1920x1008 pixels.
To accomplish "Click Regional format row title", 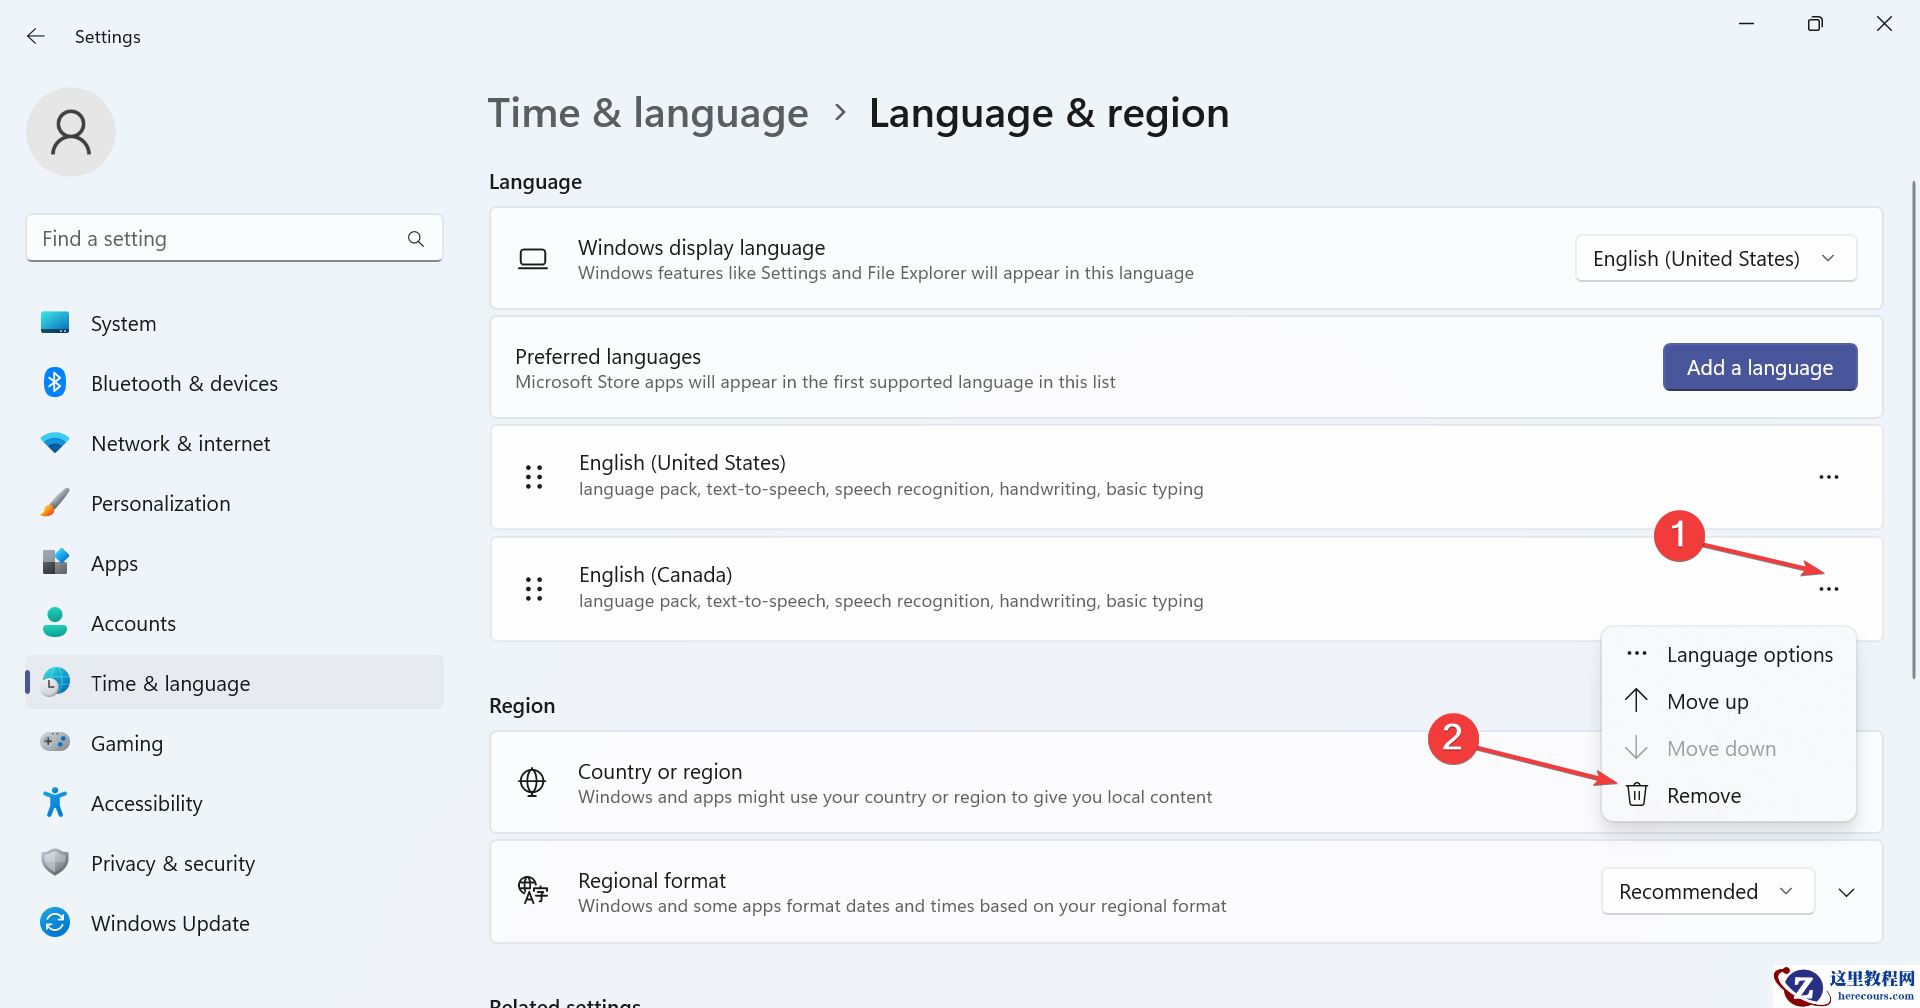I will point(652,881).
